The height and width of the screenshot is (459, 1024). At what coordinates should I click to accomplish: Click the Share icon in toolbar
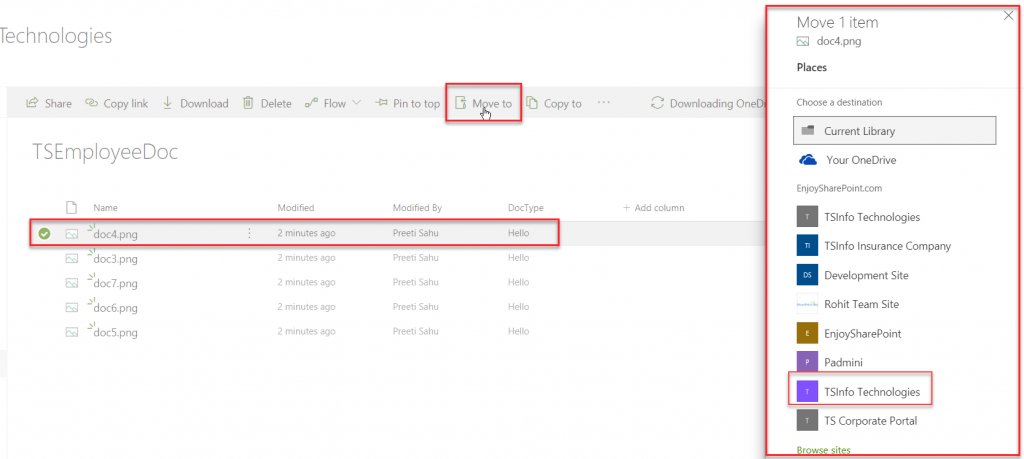tap(31, 103)
